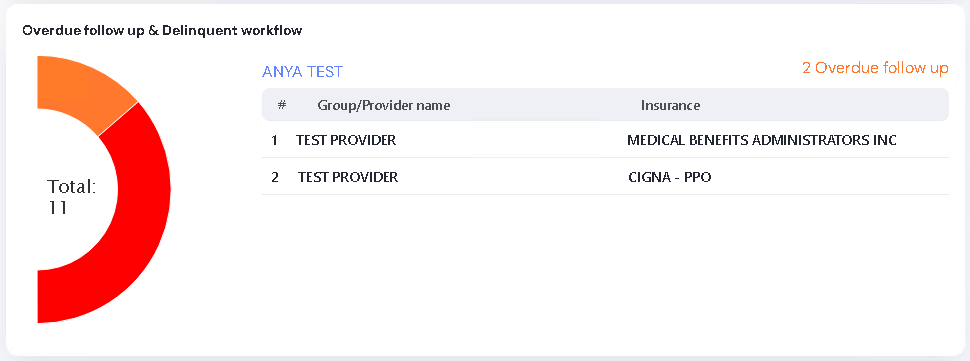
Task: Click the # column header
Action: click(281, 105)
